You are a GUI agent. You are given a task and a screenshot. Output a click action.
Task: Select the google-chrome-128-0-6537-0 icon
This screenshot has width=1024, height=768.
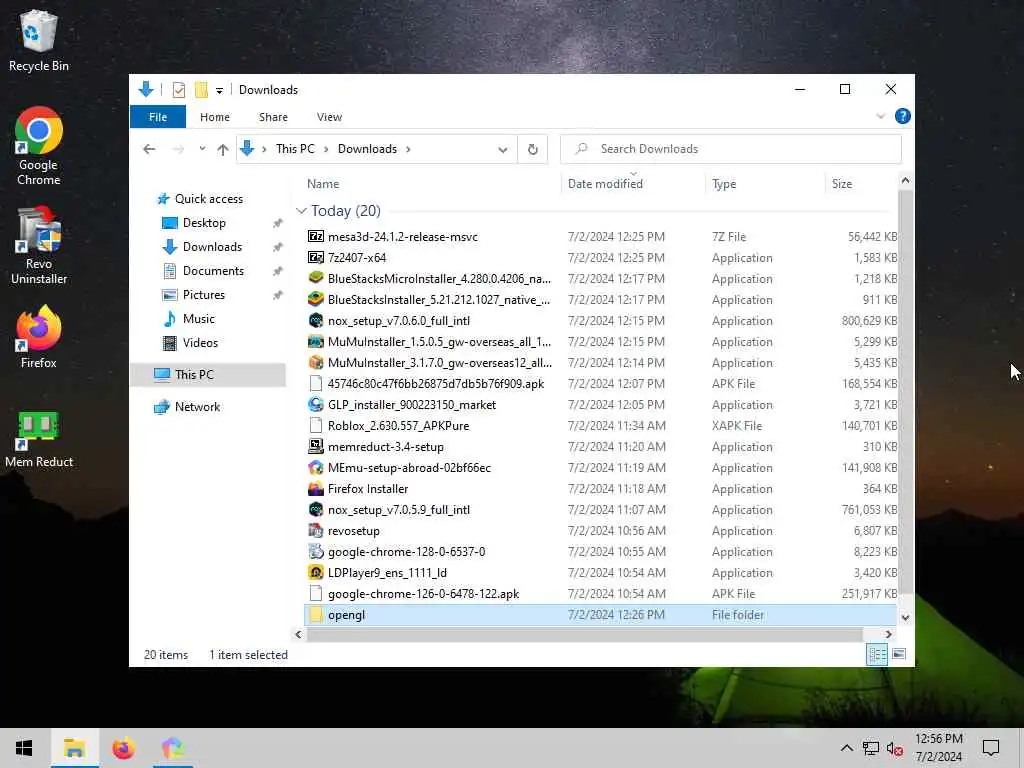(x=315, y=552)
